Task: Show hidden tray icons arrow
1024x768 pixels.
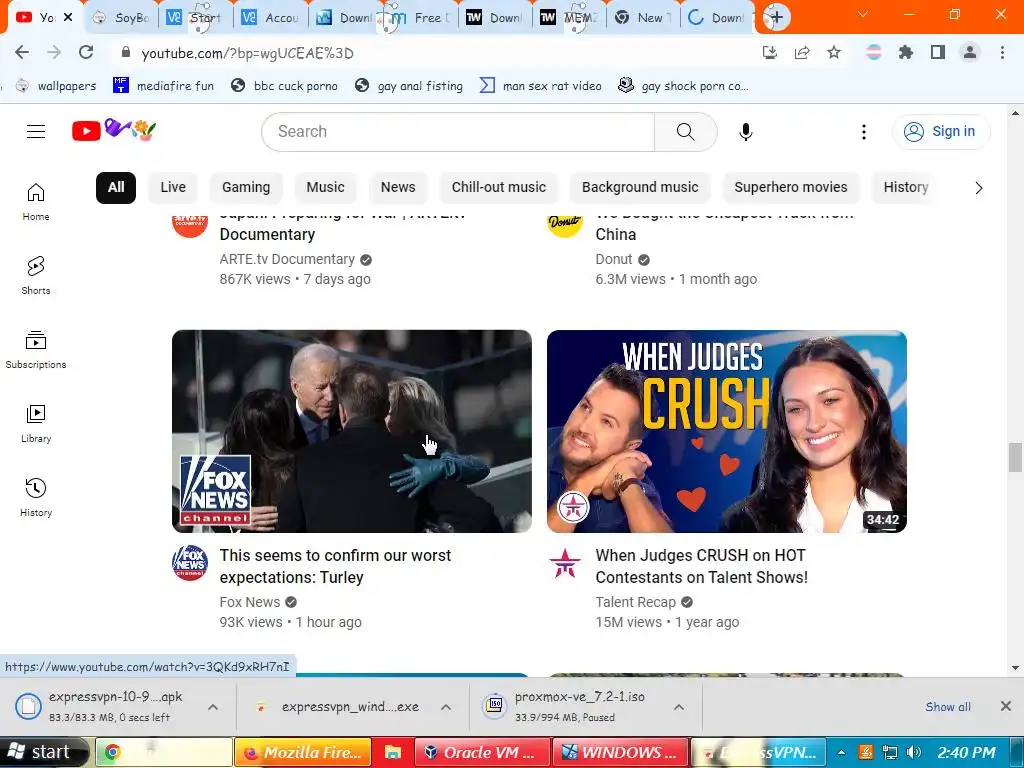Action: click(841, 752)
